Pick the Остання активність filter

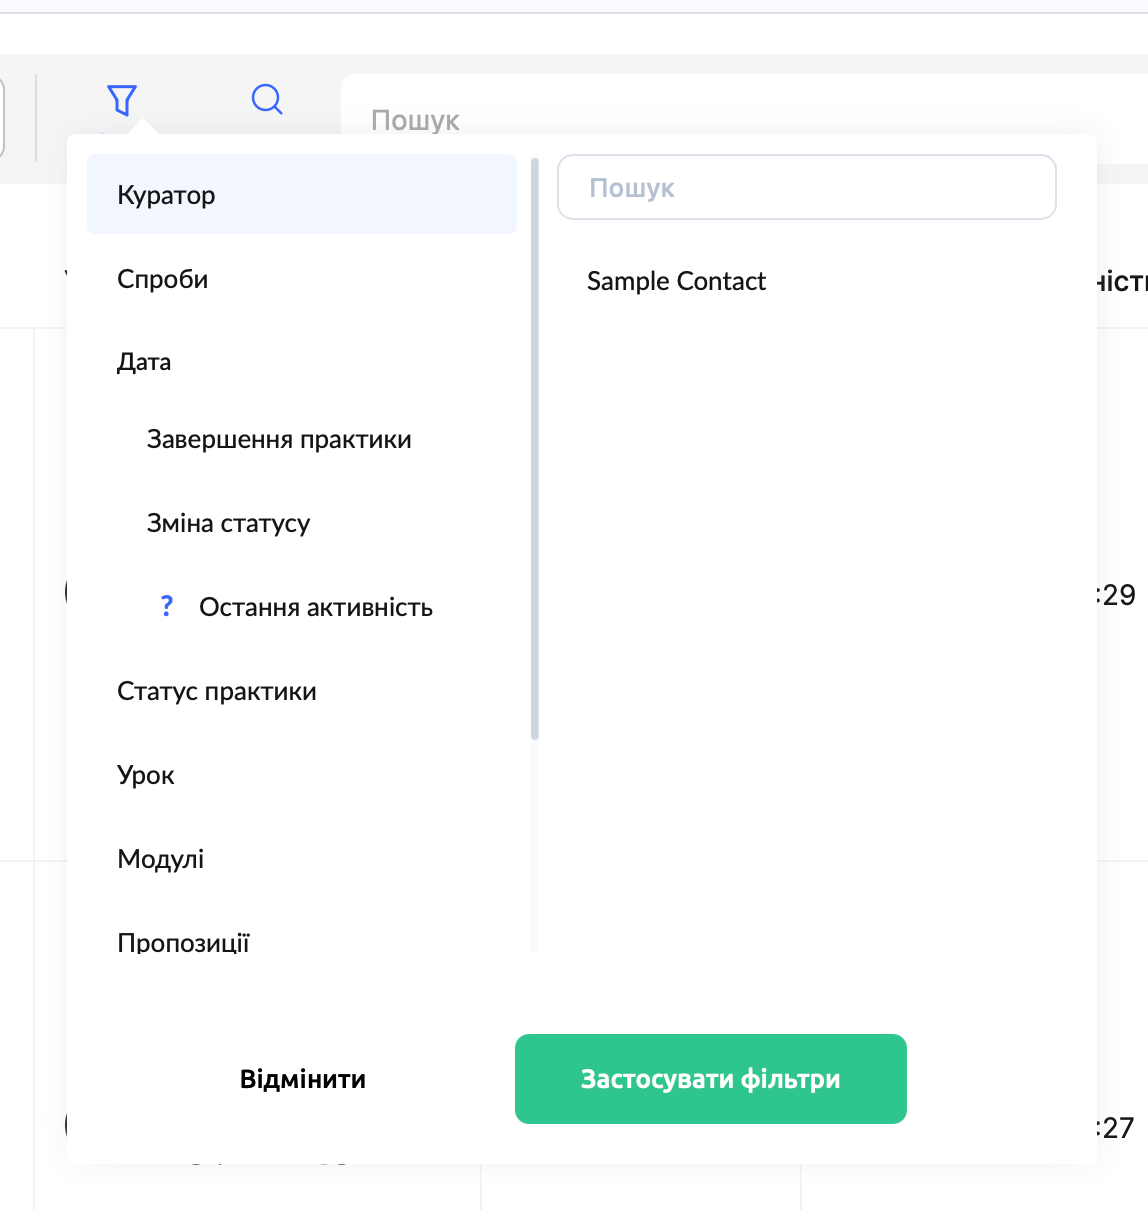click(316, 608)
